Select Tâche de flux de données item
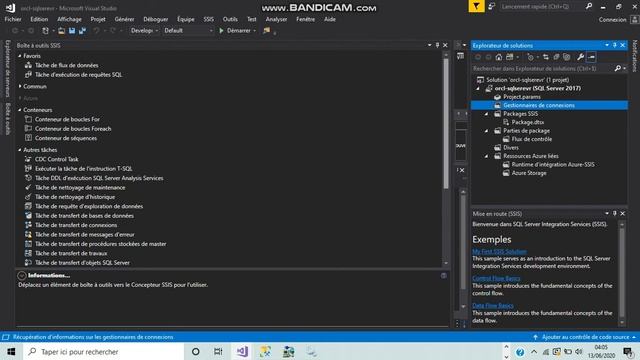 [x=66, y=65]
